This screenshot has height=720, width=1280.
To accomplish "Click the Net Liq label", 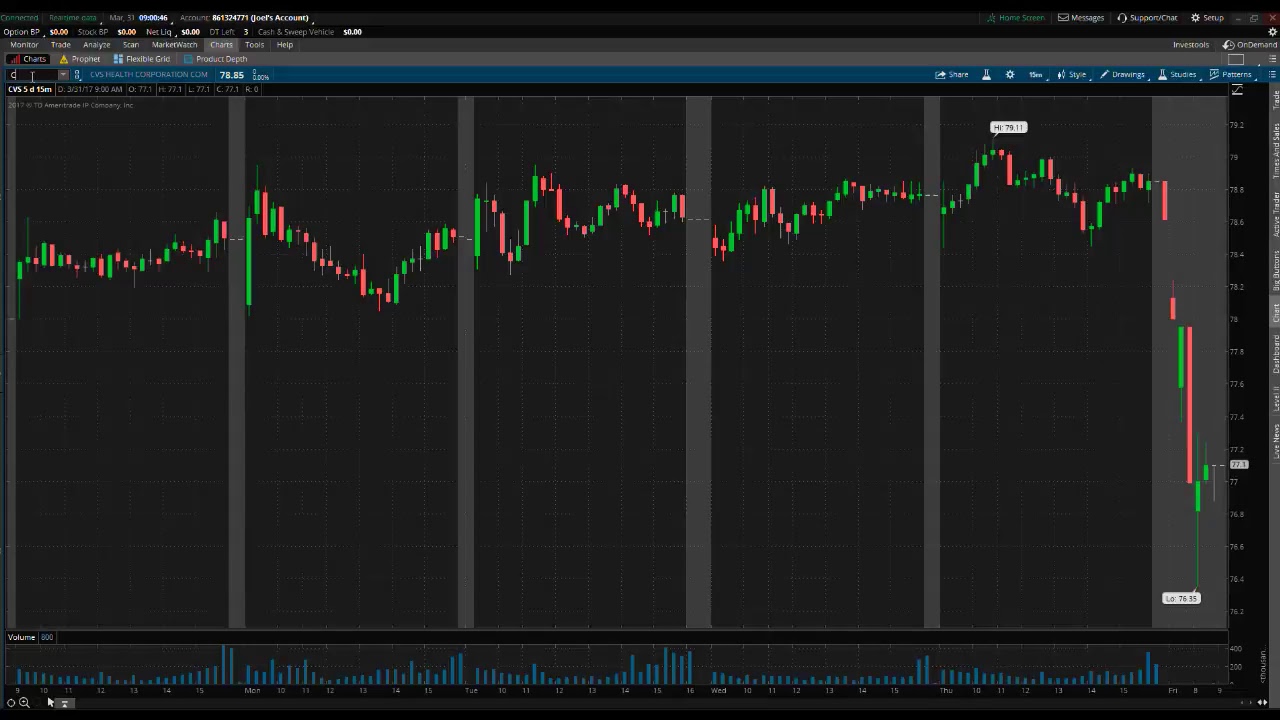I will click(x=158, y=32).
